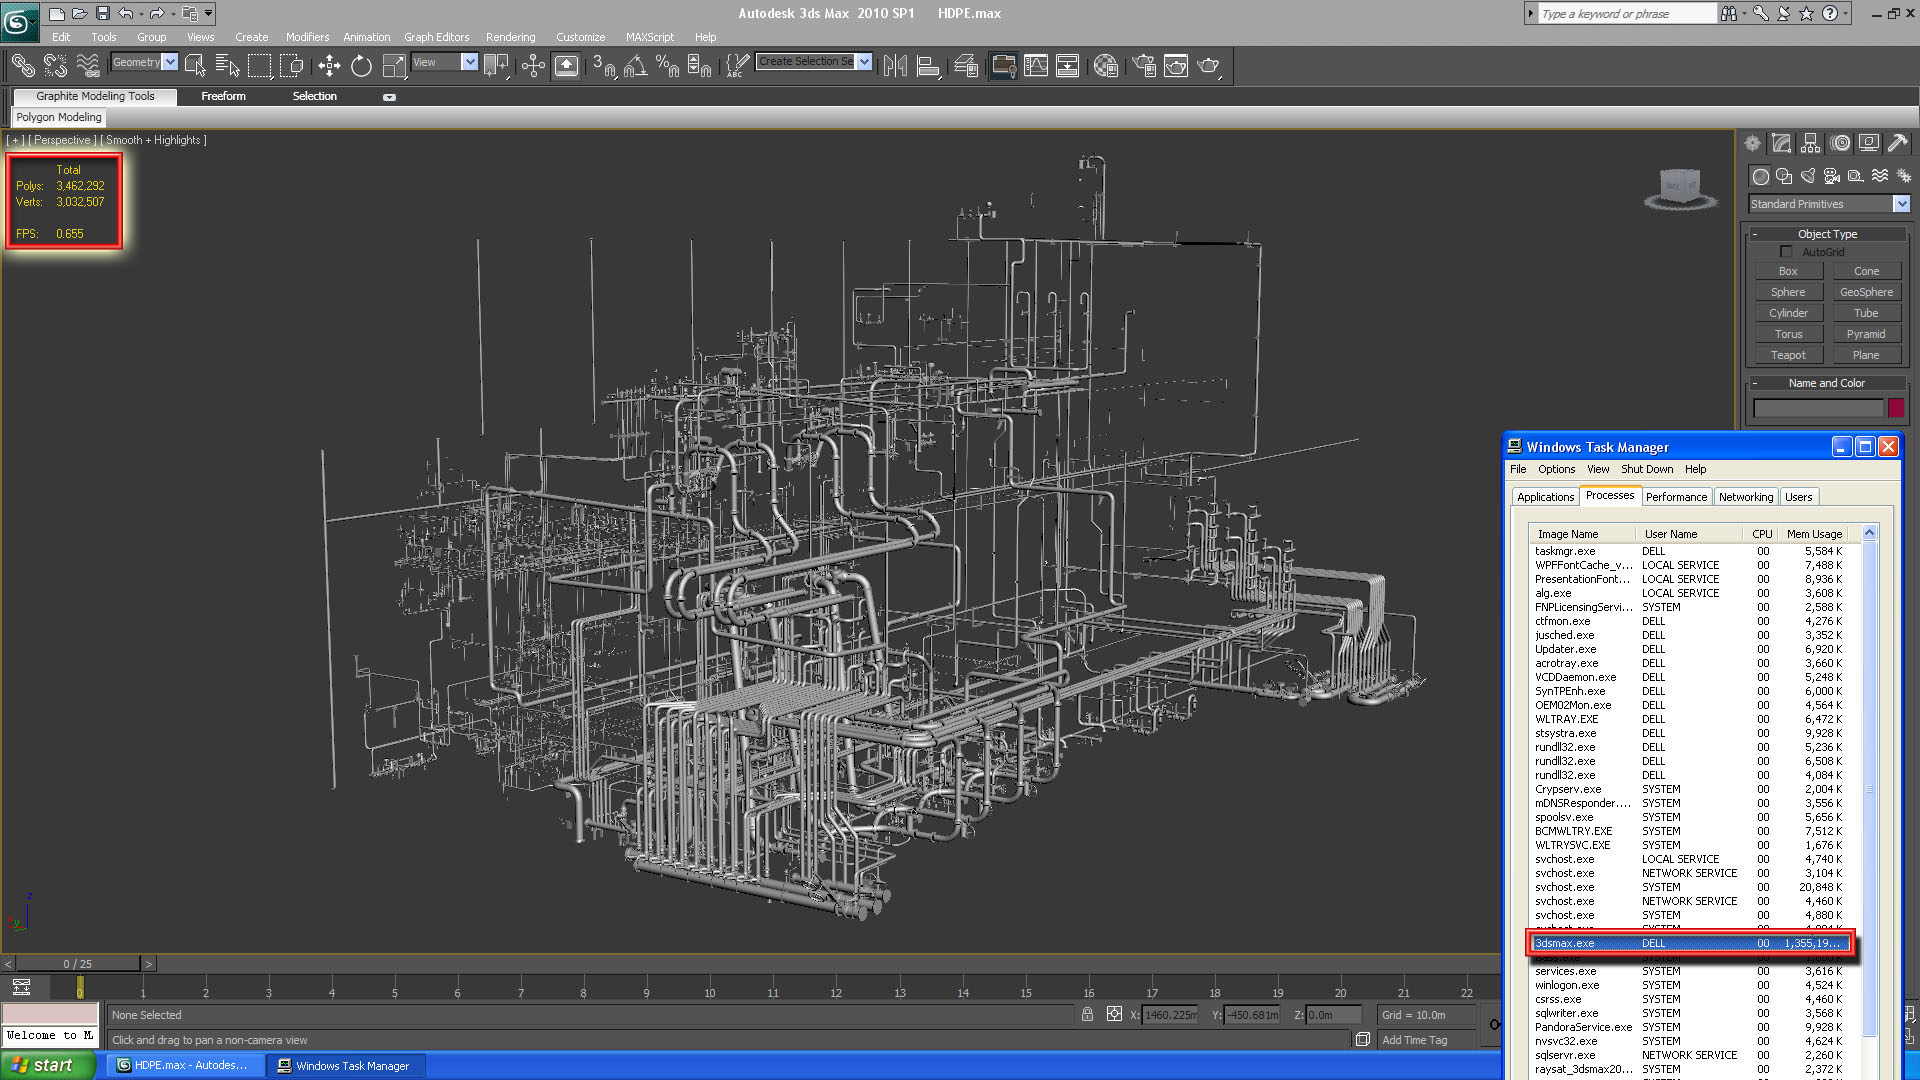1920x1080 pixels.
Task: Expand the InfoCenter search field arrow
Action: tap(1530, 14)
